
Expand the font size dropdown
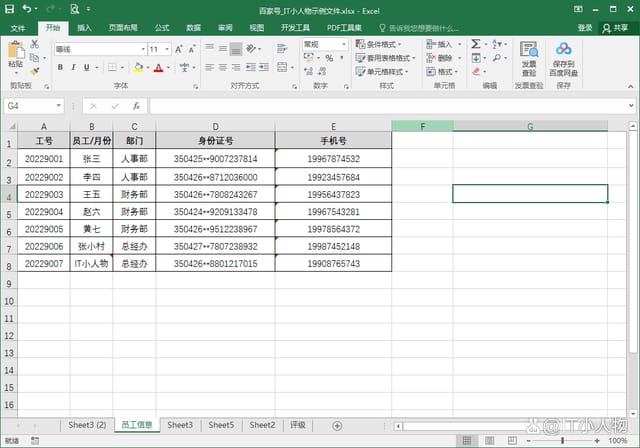point(166,48)
